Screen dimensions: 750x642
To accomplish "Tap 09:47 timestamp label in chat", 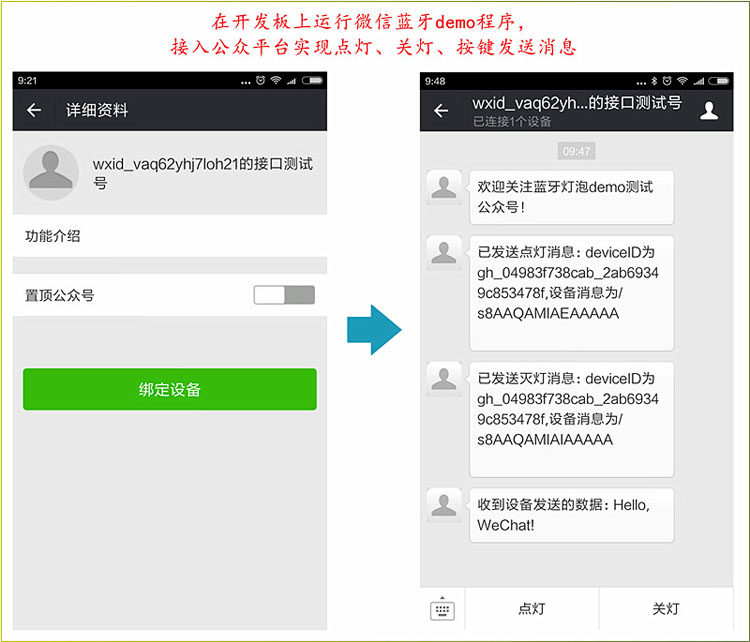I will point(576,151).
